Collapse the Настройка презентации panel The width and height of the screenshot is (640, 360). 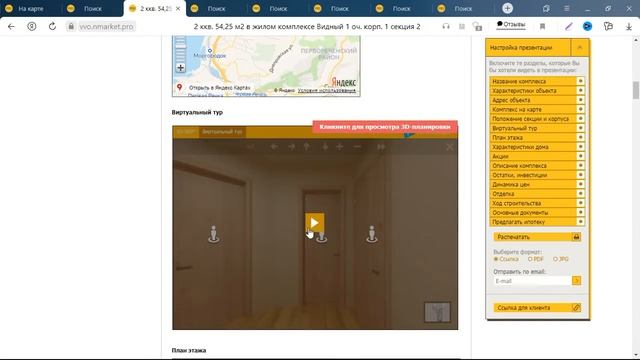click(x=580, y=48)
